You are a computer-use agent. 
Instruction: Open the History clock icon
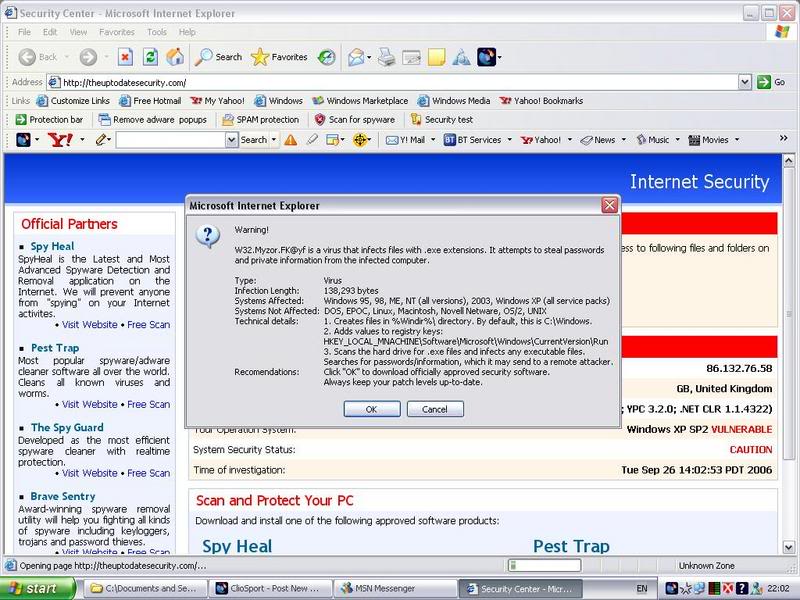pos(327,57)
